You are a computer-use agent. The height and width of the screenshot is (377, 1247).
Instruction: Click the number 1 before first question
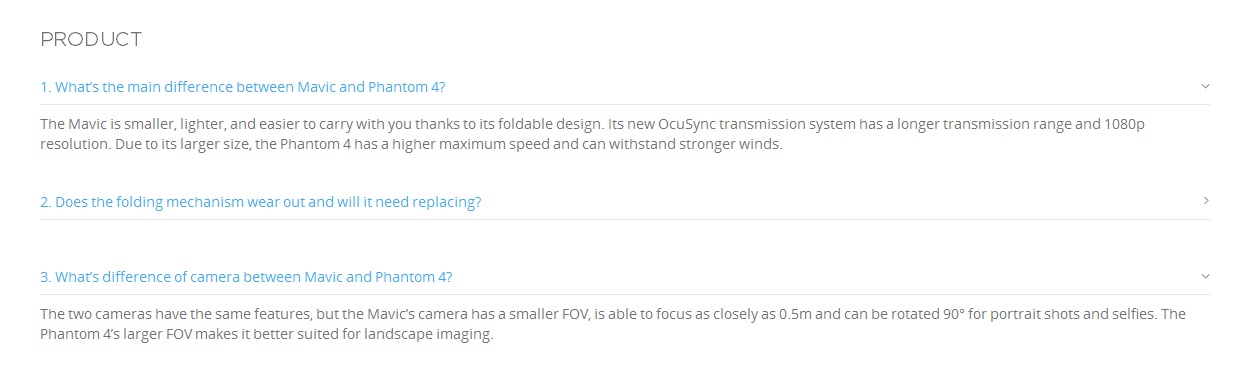pos(45,87)
